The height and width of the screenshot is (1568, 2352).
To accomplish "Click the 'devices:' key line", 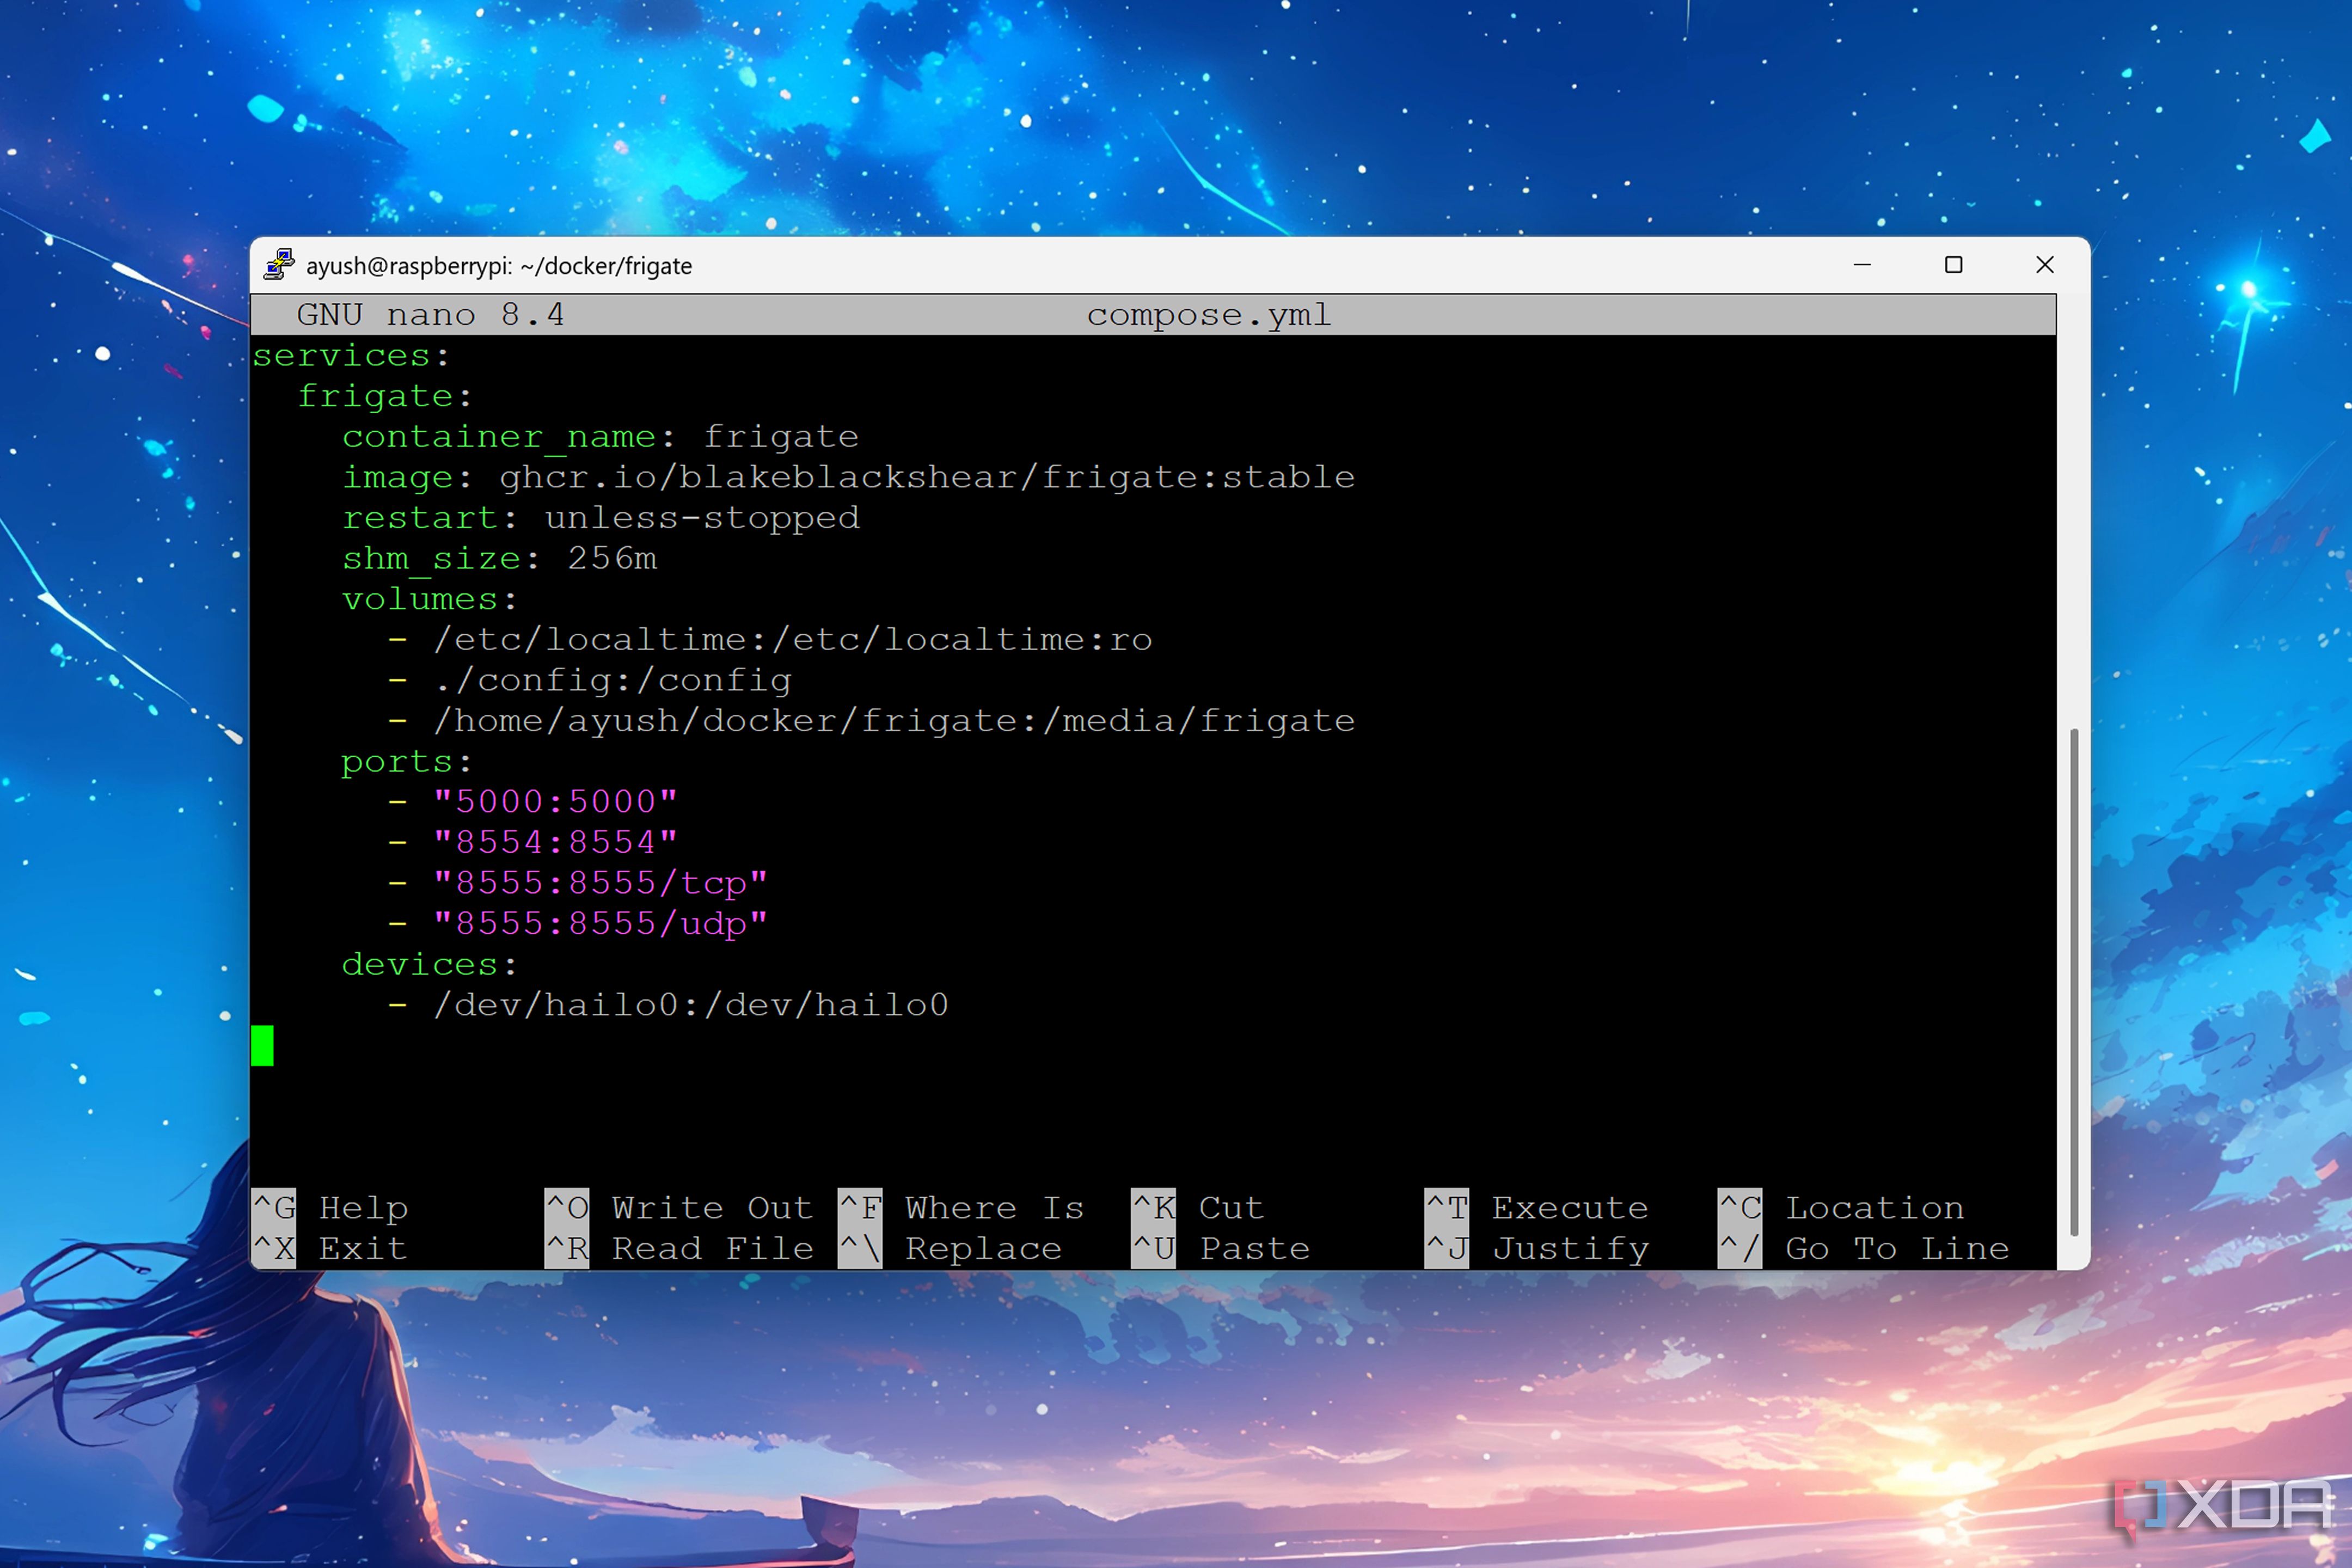I will [430, 965].
